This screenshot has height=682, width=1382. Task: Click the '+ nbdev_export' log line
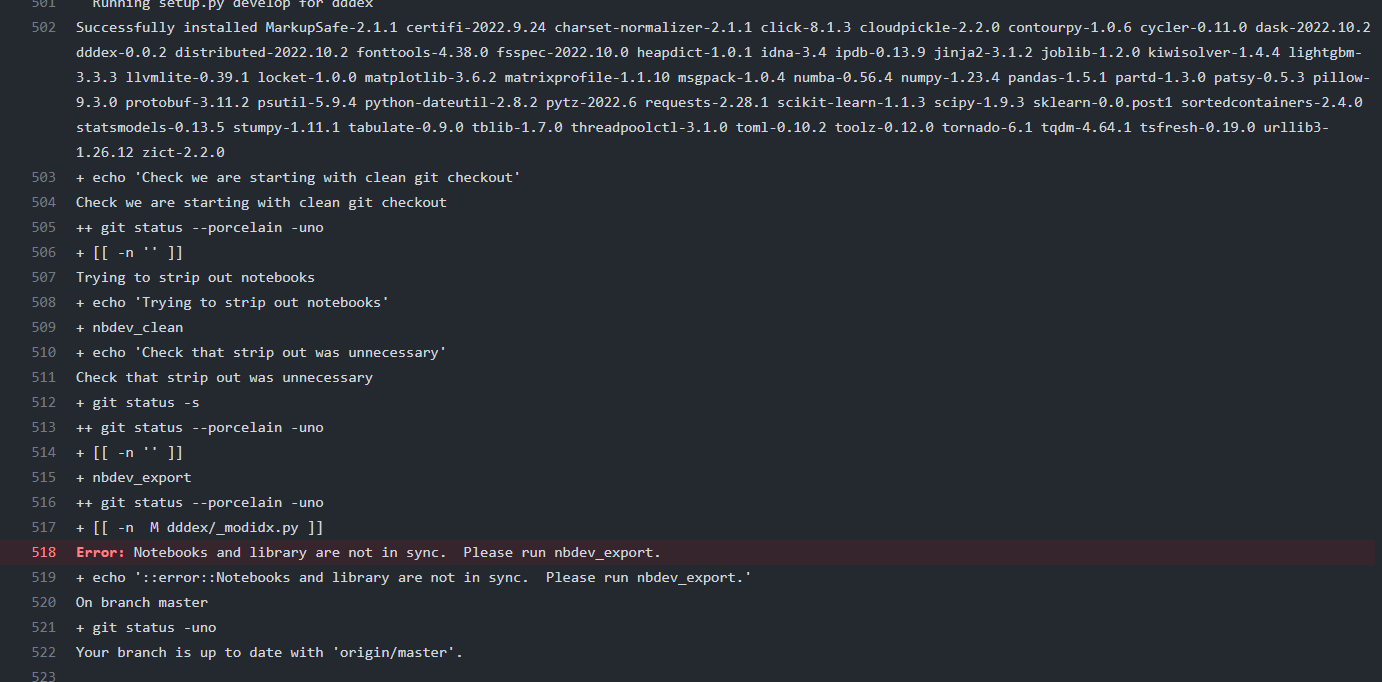134,477
